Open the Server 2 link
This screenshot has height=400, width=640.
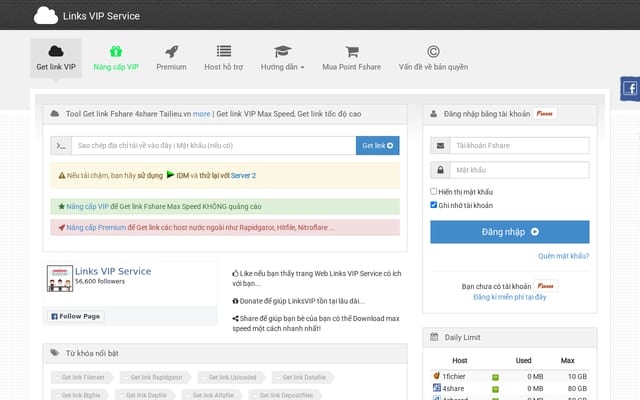(x=243, y=176)
